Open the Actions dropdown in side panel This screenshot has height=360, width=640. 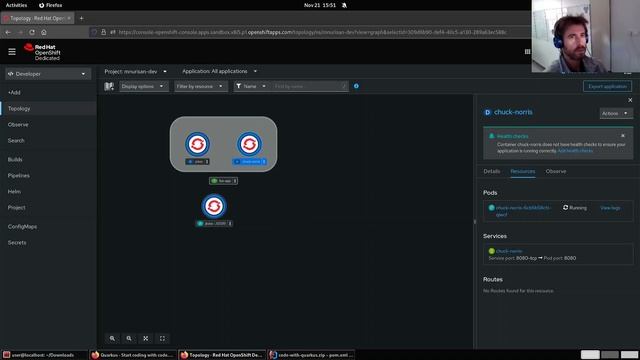[616, 113]
